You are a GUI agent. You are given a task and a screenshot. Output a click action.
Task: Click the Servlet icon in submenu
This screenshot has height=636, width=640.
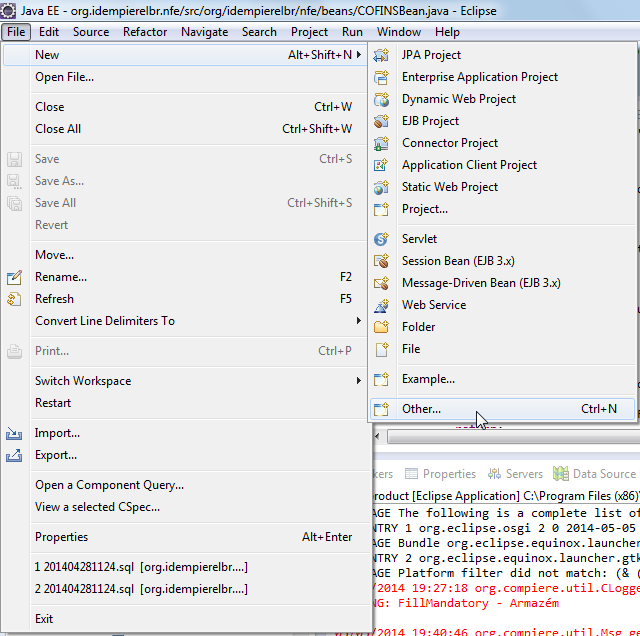(x=381, y=239)
